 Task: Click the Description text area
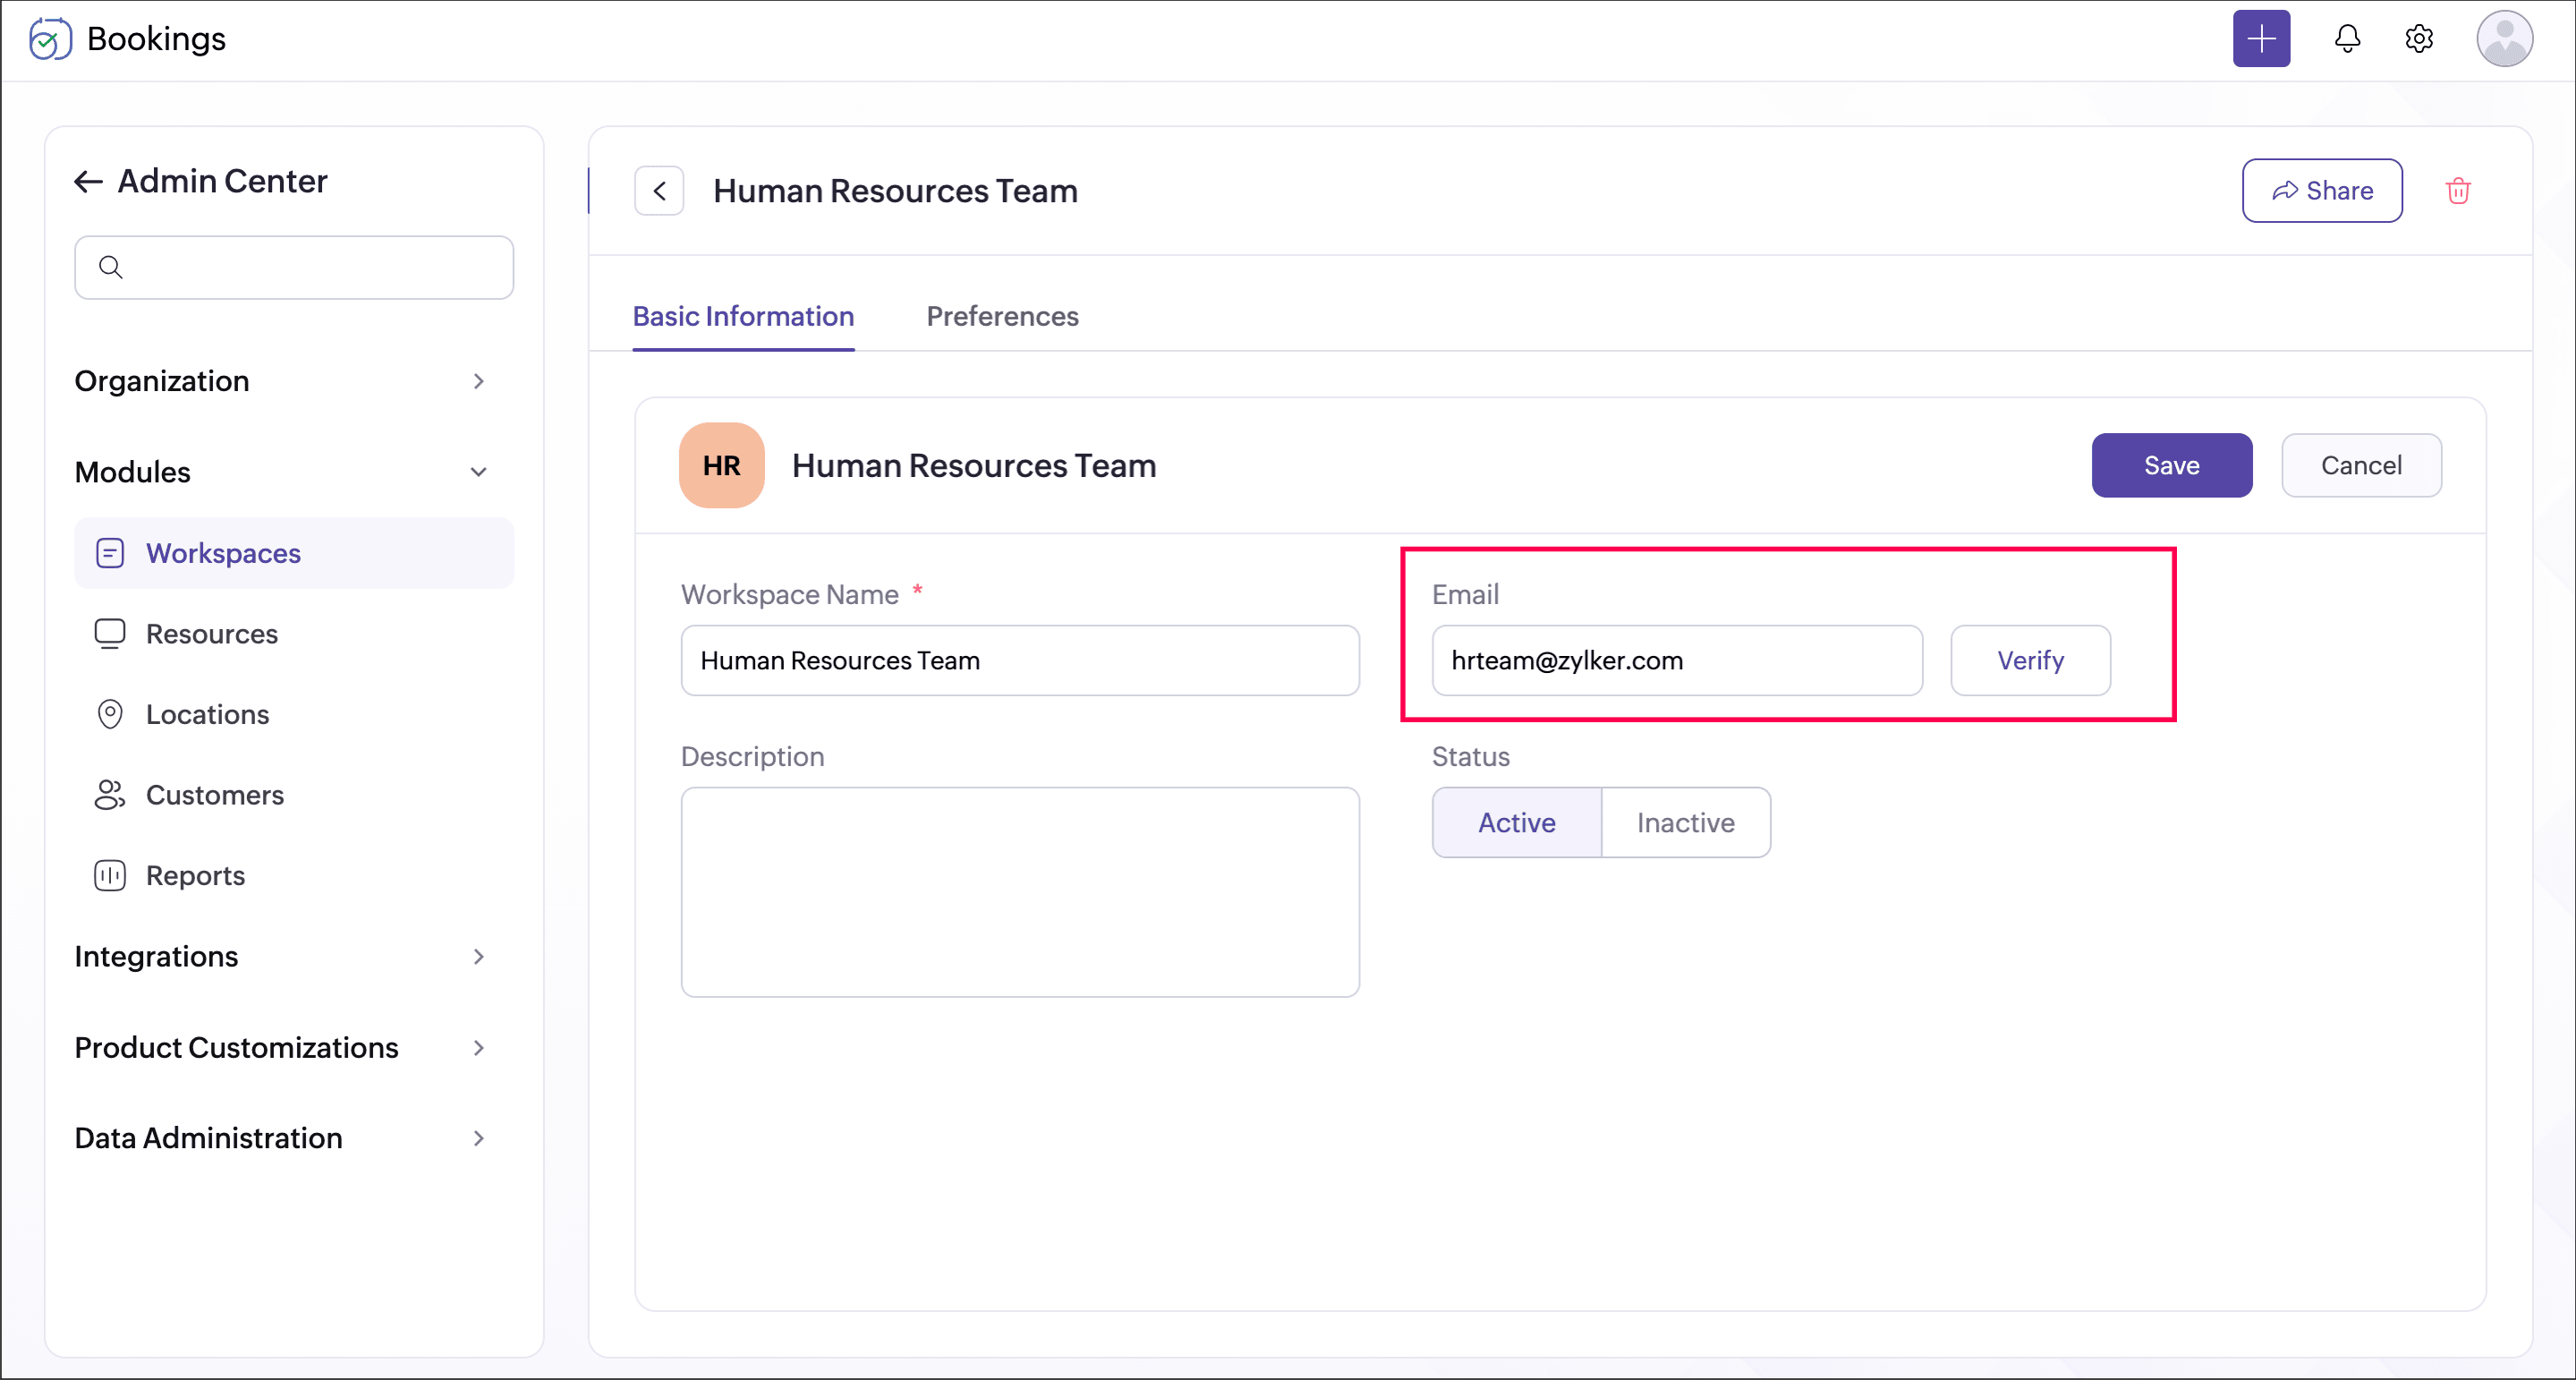click(x=1019, y=891)
